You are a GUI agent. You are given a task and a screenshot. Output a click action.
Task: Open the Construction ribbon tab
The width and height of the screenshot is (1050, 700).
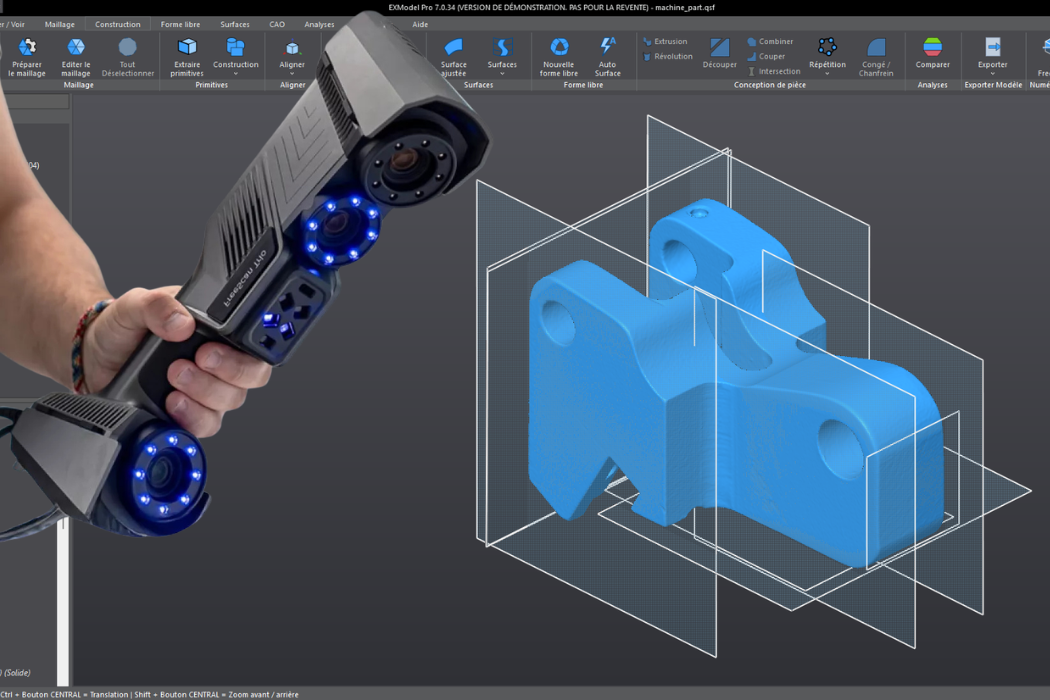click(118, 24)
